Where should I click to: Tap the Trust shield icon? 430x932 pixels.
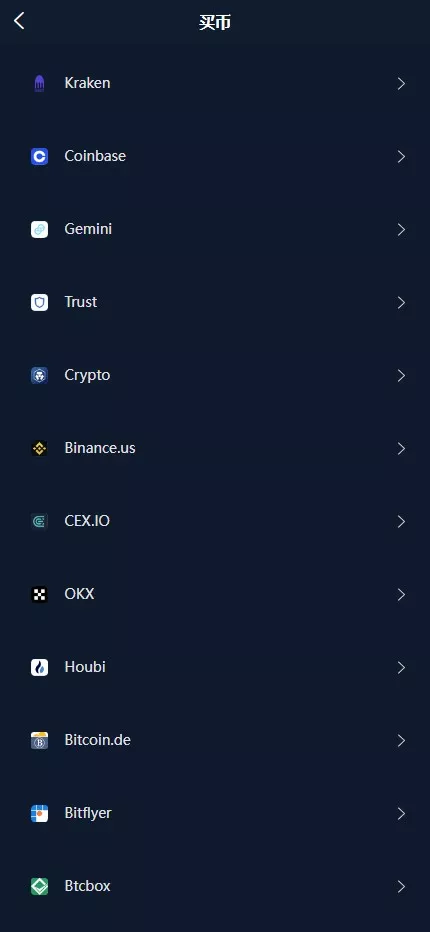tap(39, 303)
